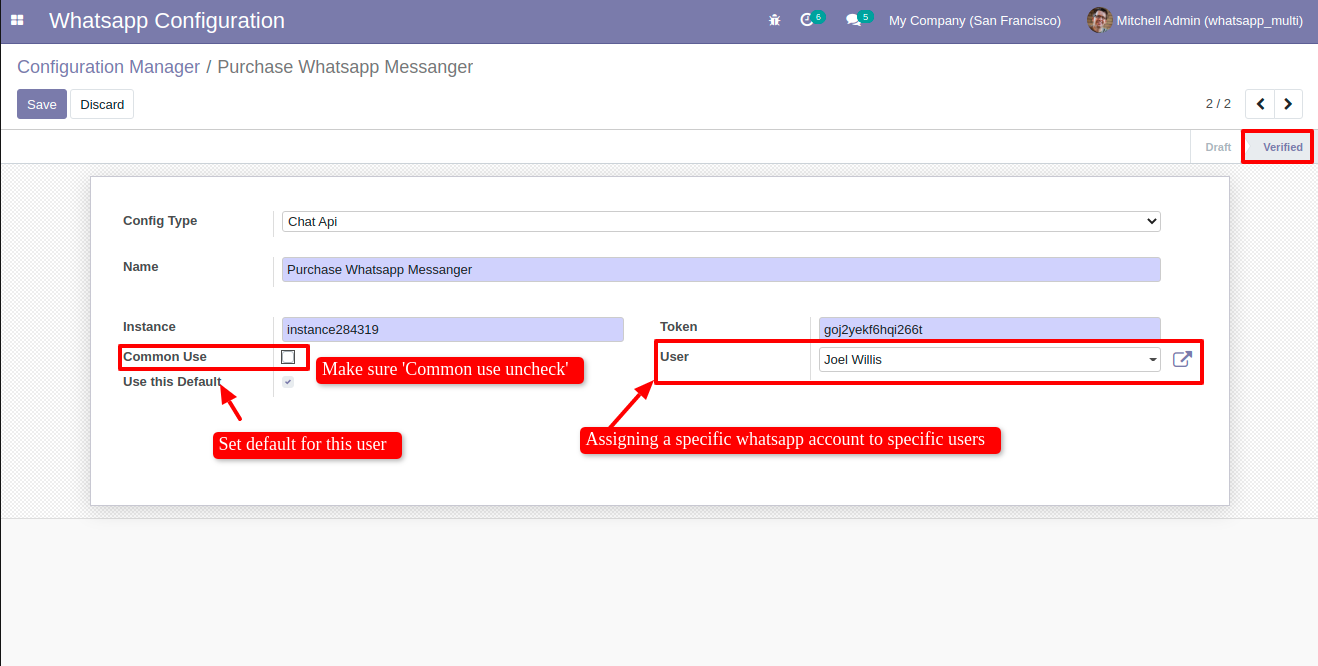1318x666 pixels.
Task: Click the User field label
Action: point(674,357)
